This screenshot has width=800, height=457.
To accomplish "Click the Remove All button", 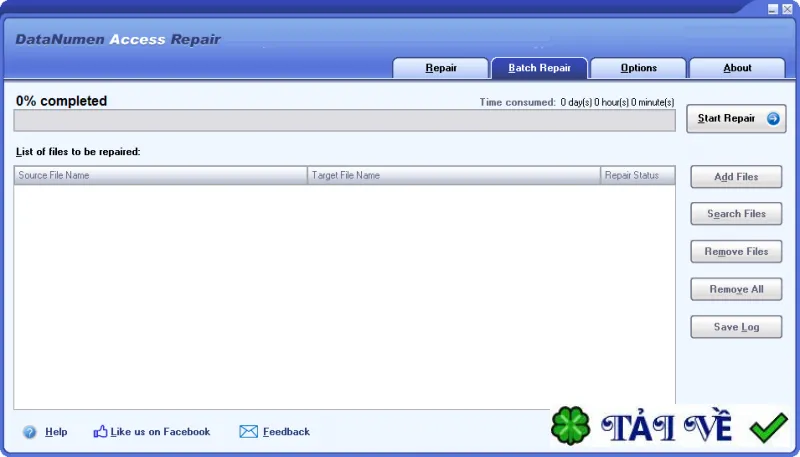I will (736, 289).
